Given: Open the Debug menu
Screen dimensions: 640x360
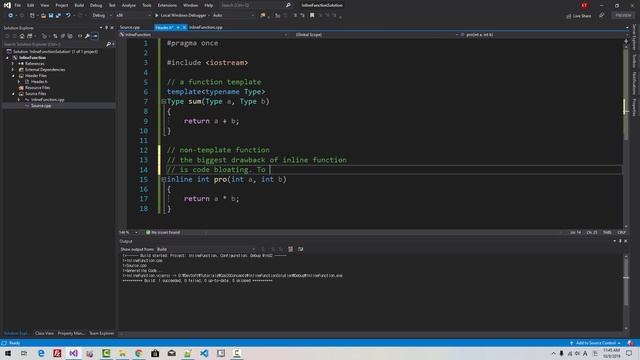Looking at the screenshot, I should click(x=96, y=5).
